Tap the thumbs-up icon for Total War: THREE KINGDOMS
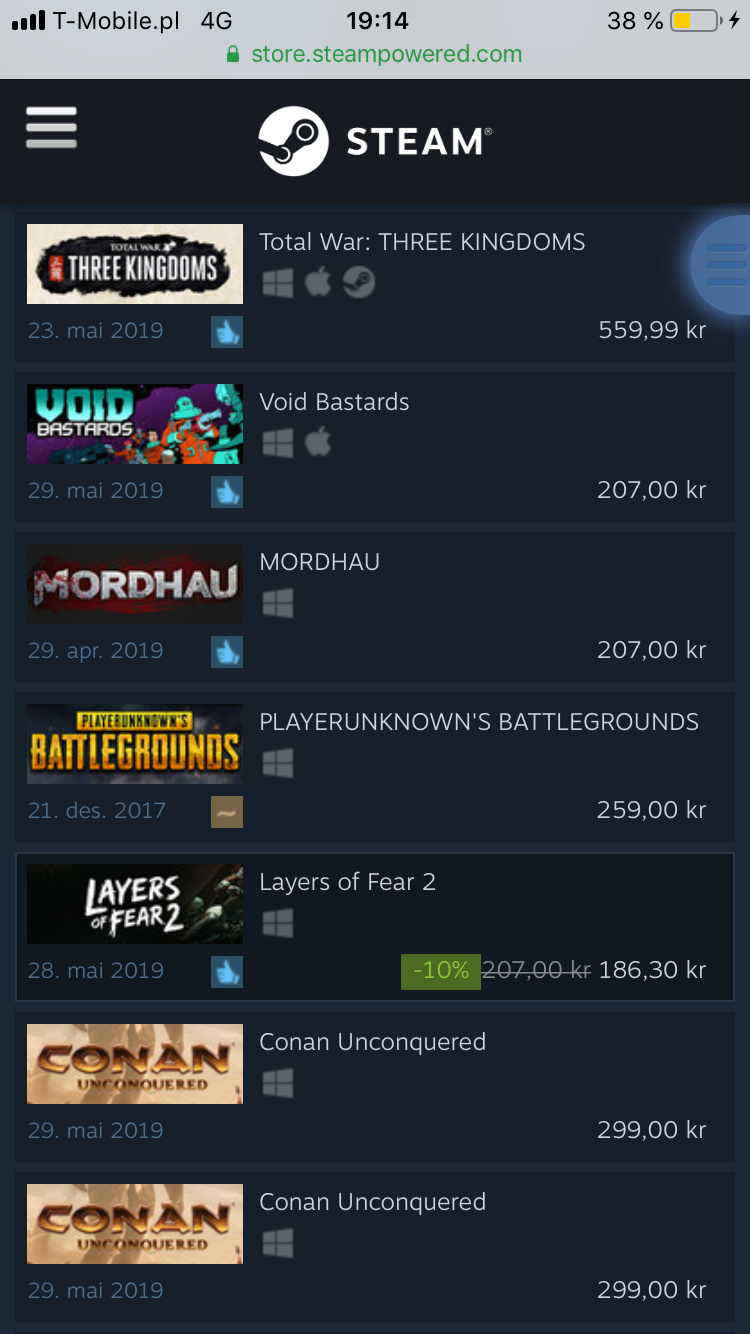The image size is (750, 1334). 227,331
